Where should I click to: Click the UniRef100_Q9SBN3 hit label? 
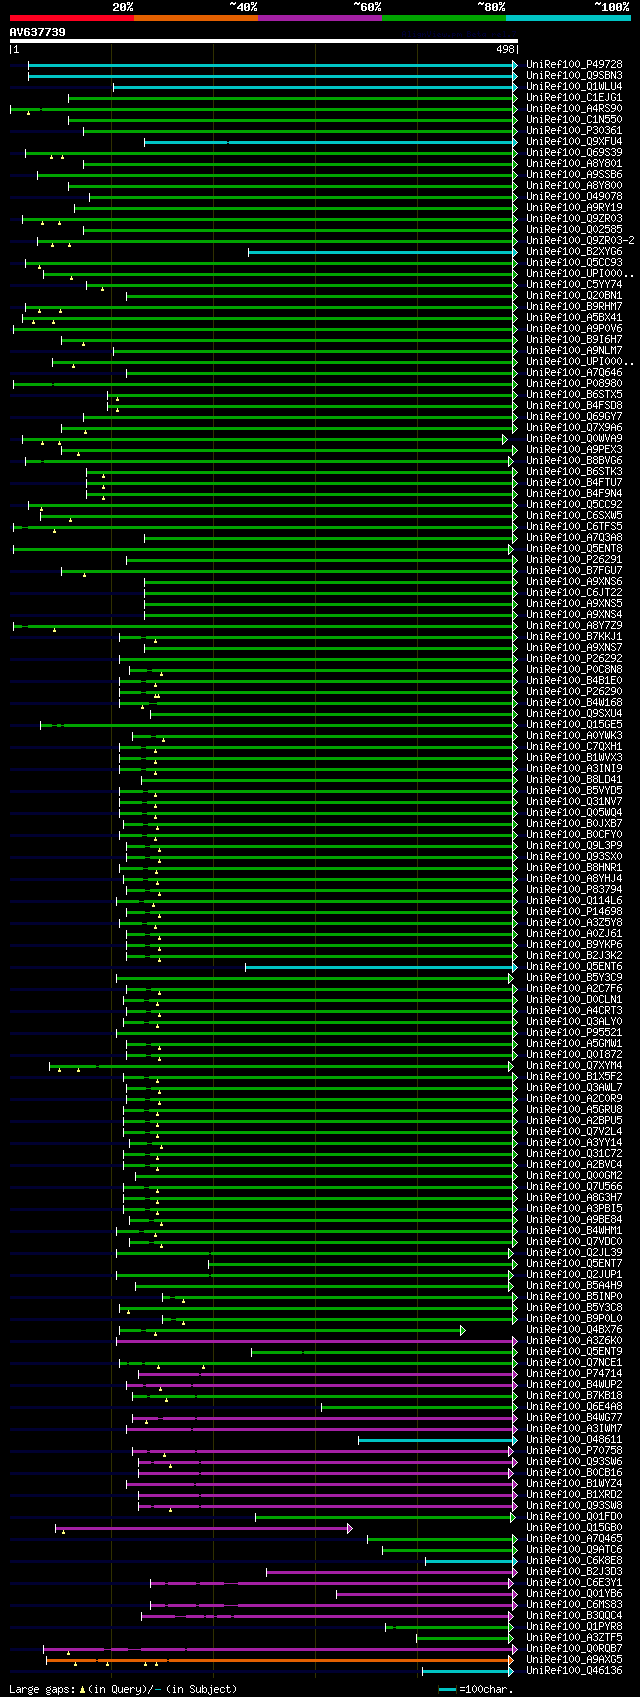tap(574, 75)
